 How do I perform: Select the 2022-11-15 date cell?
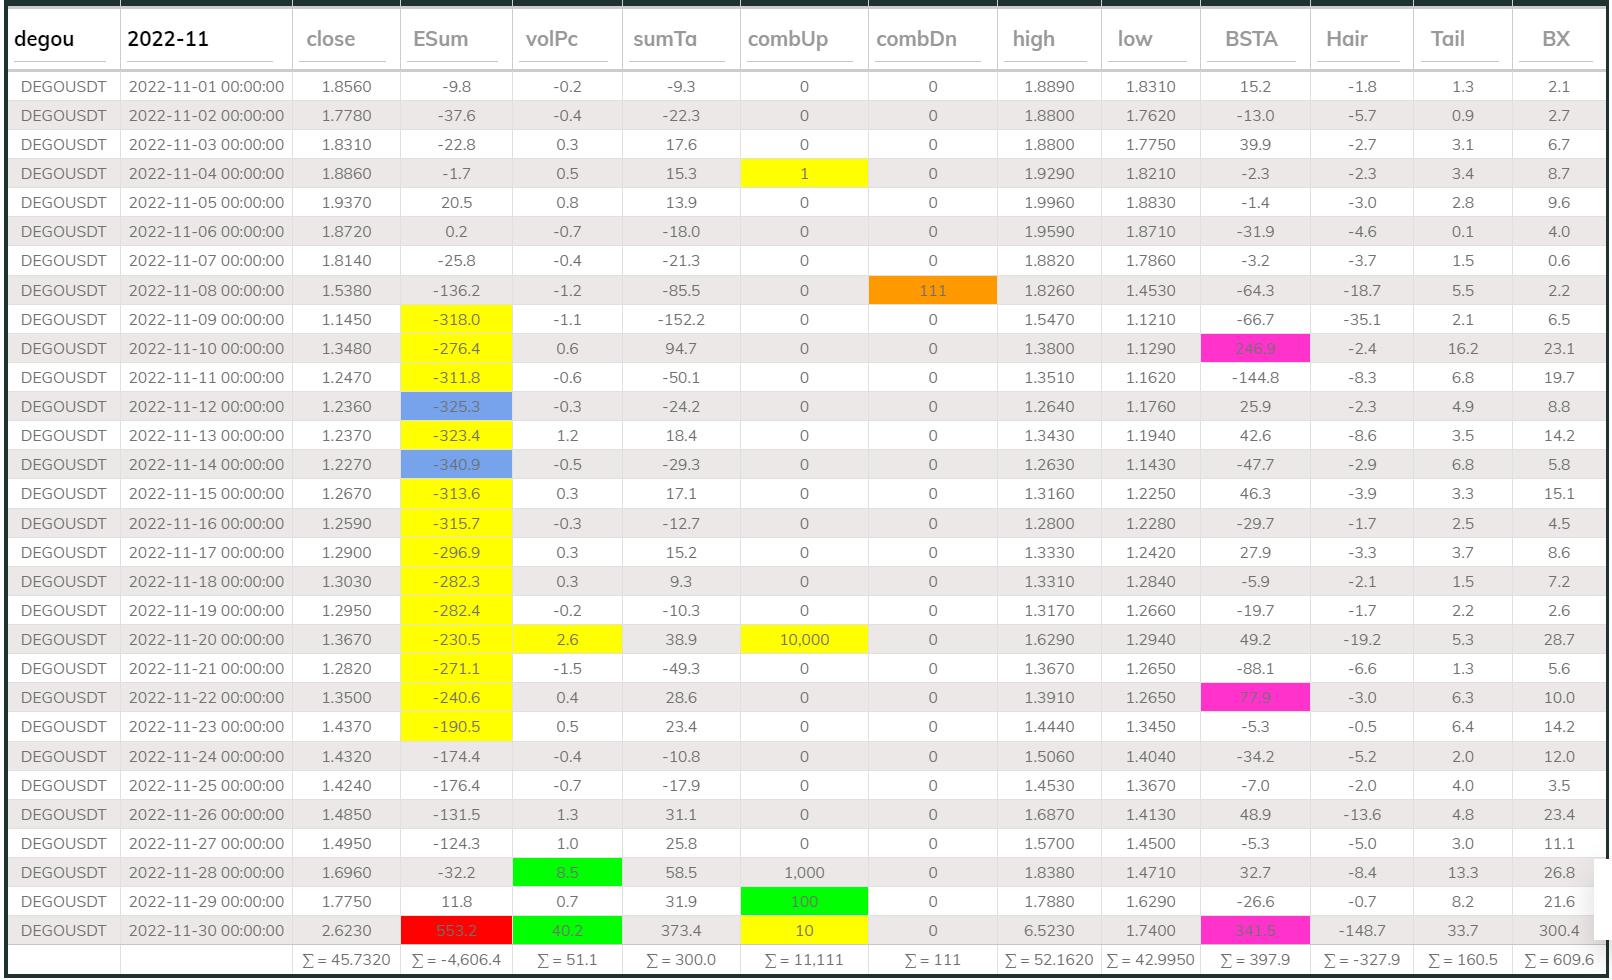point(206,493)
